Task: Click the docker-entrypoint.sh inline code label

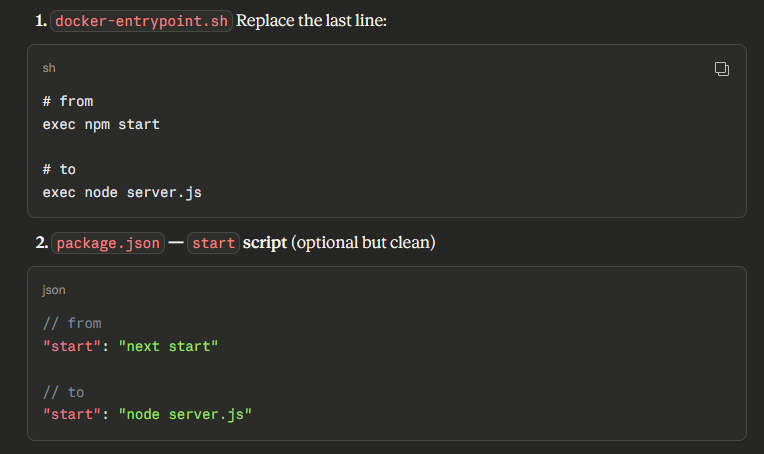Action: click(x=141, y=21)
